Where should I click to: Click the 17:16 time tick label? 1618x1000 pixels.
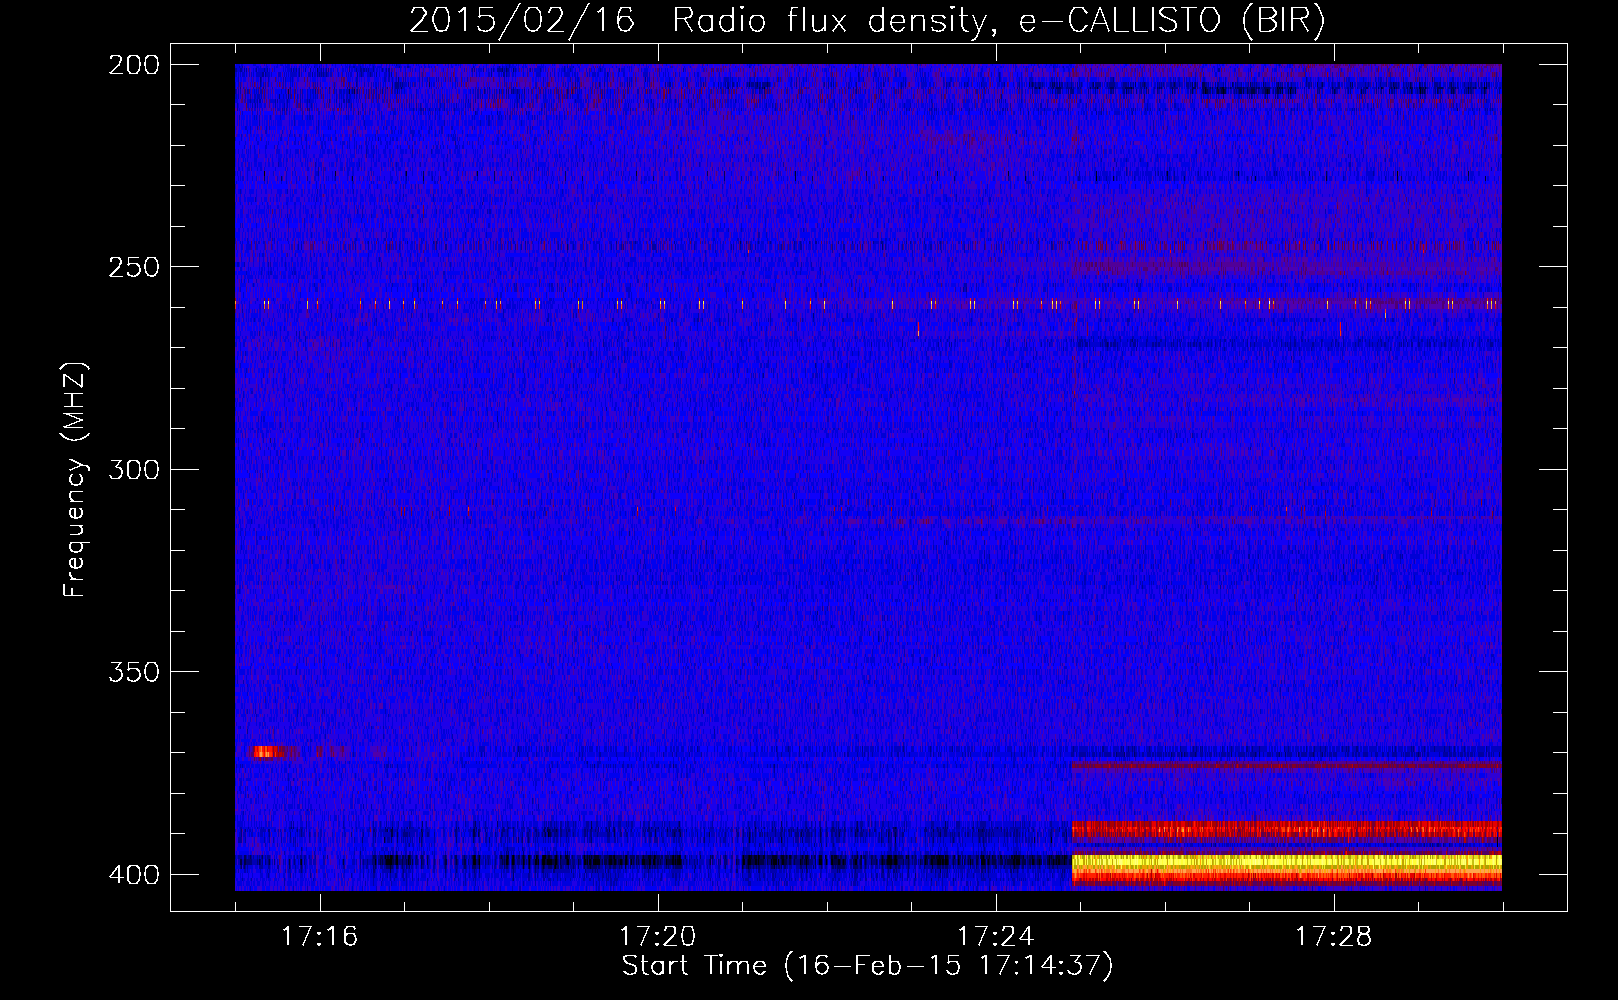coord(319,937)
